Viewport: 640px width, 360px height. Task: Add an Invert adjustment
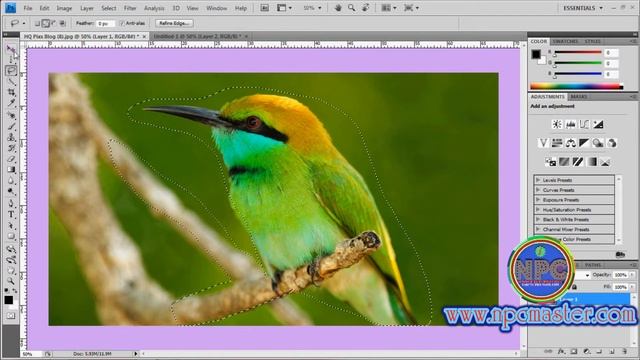point(550,162)
